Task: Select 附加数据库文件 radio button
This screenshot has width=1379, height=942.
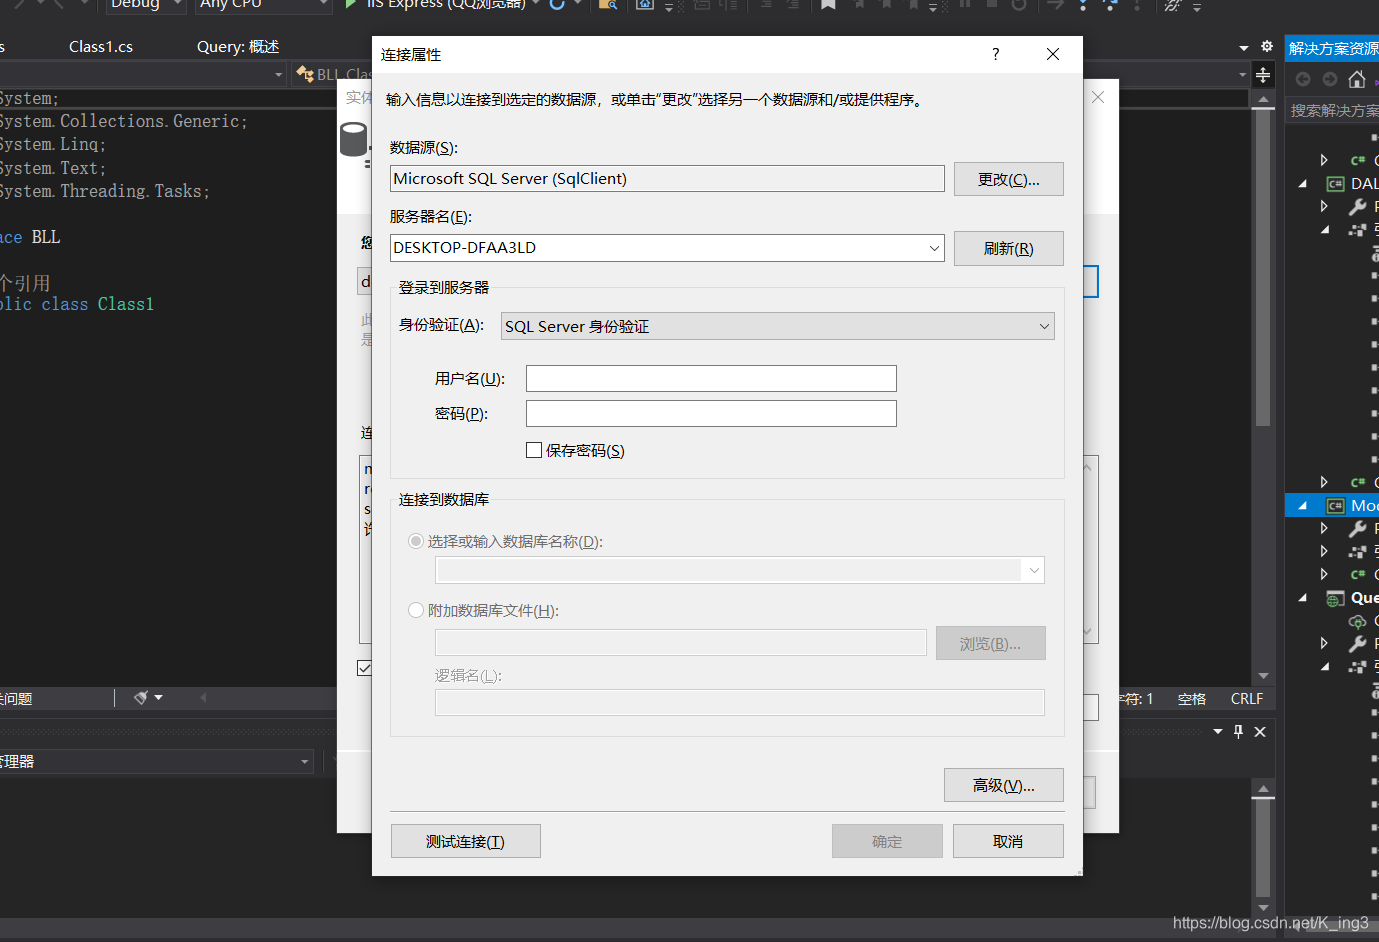Action: point(416,610)
